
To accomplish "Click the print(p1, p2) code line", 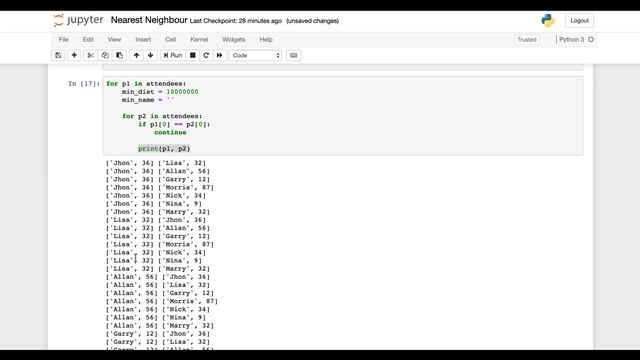I will 164,149.
